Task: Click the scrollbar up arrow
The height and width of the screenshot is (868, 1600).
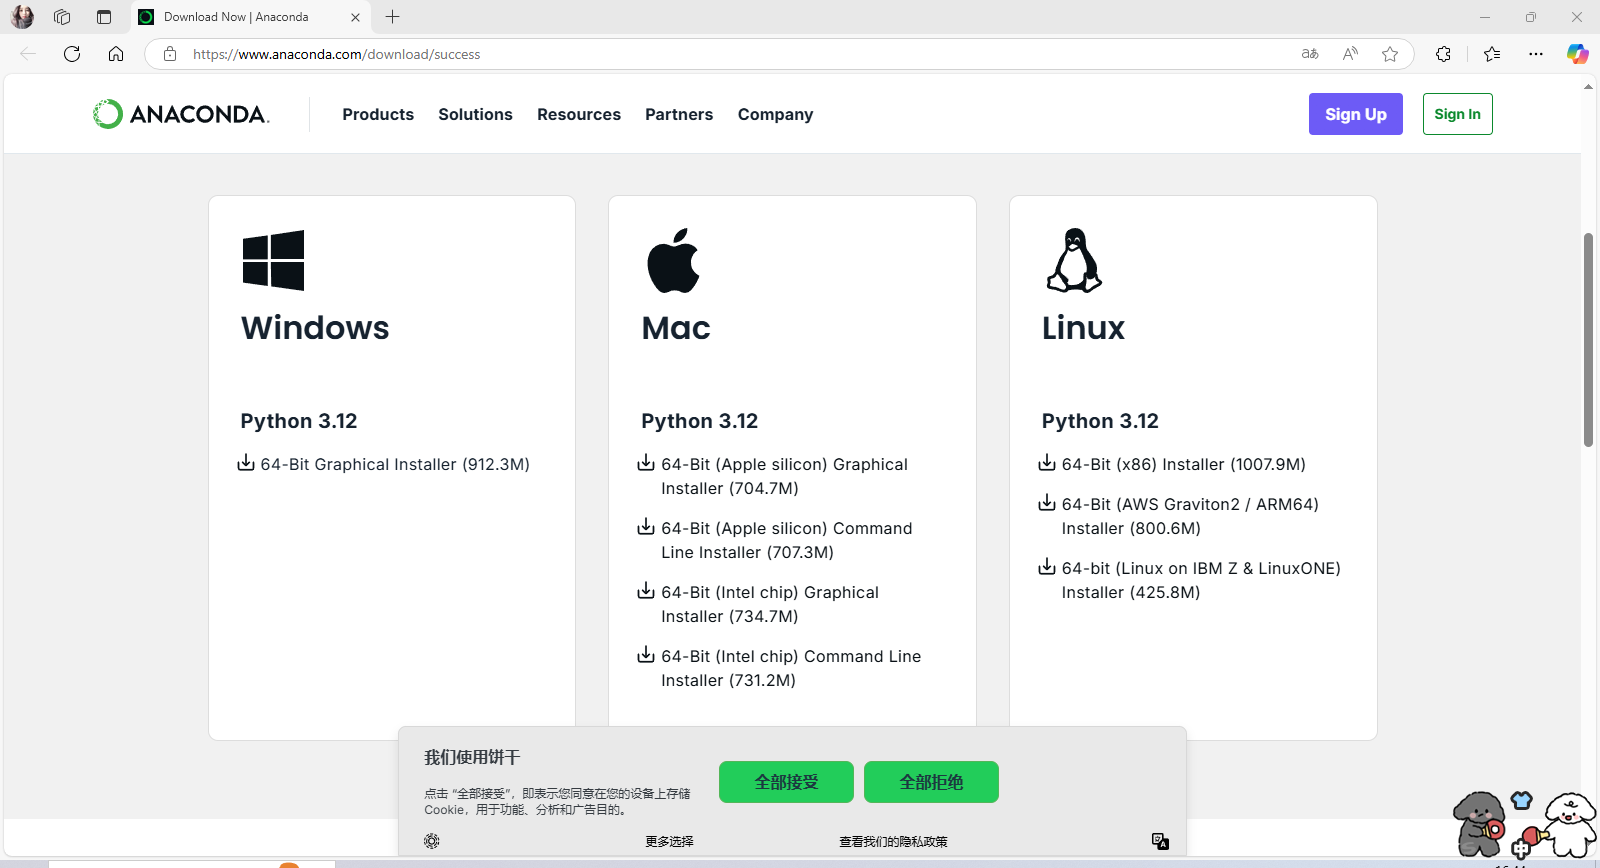Action: click(x=1588, y=87)
